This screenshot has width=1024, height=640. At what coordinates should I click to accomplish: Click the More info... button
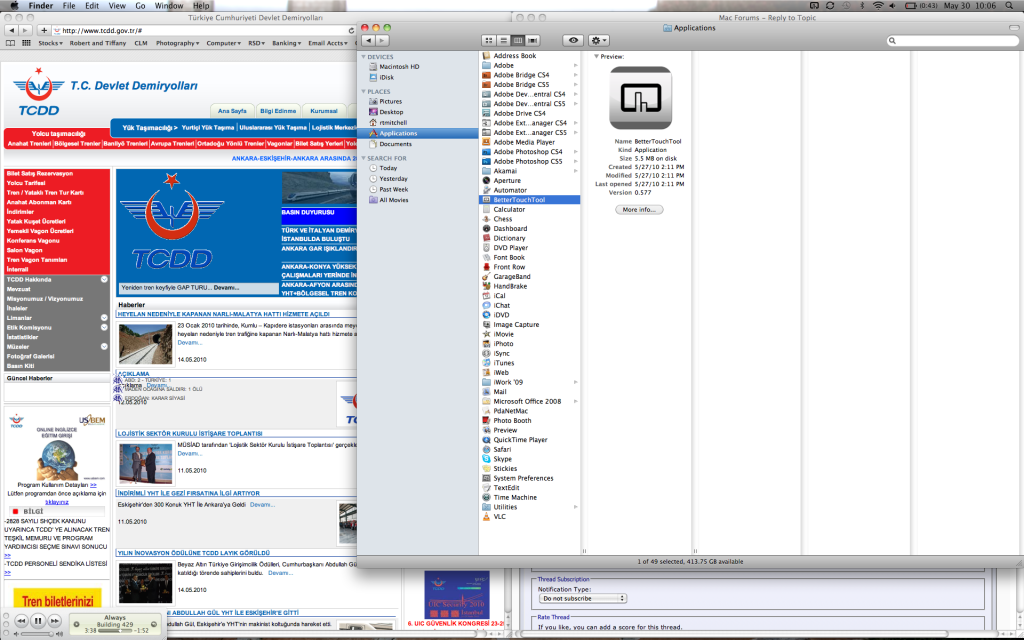[639, 210]
